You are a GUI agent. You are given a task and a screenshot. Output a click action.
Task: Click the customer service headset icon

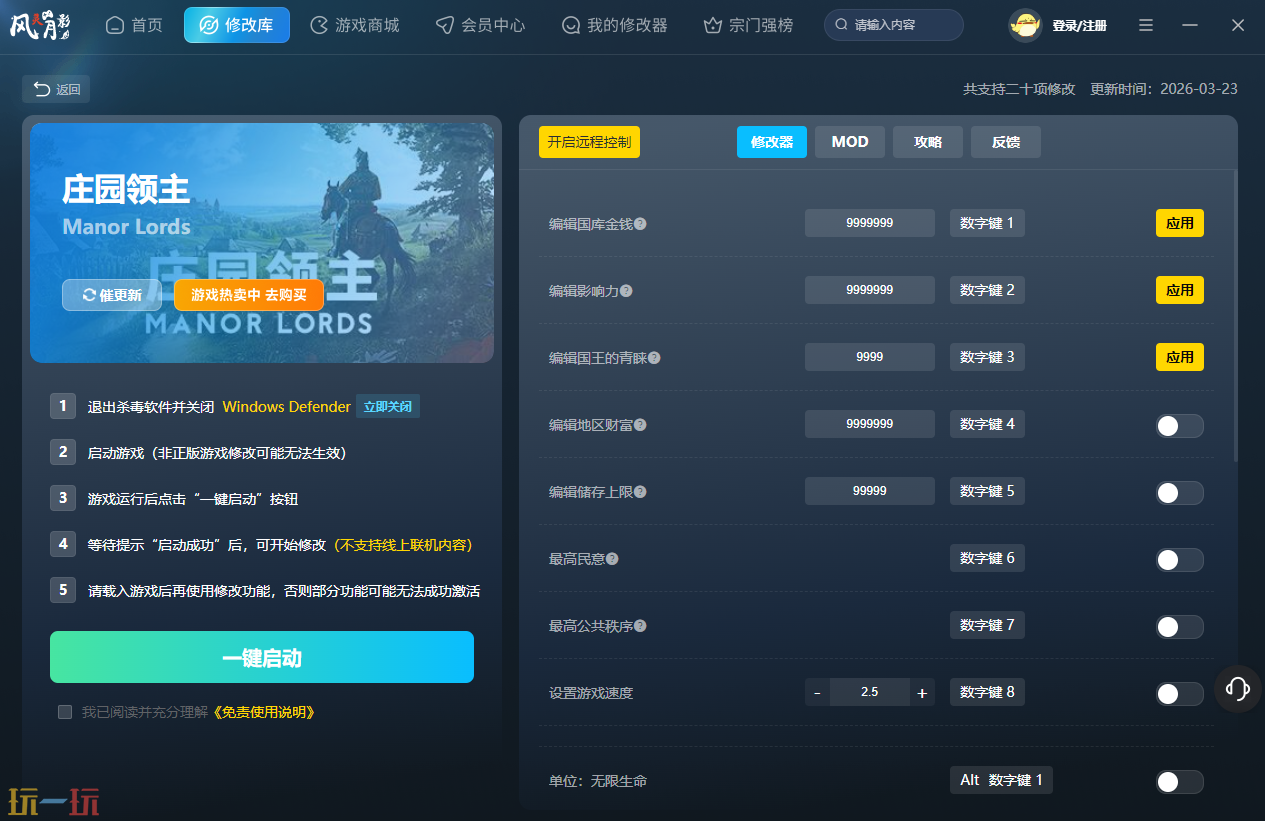(x=1238, y=689)
